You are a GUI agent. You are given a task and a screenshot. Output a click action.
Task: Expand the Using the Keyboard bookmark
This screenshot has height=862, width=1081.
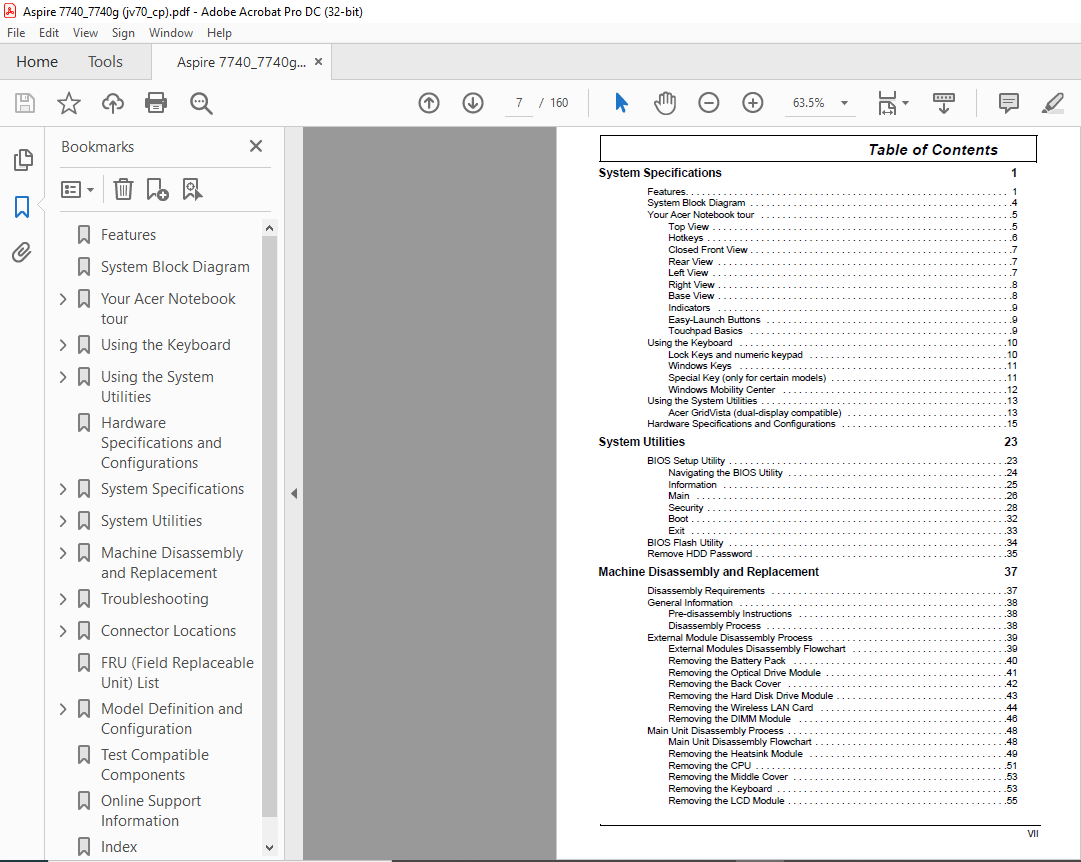click(63, 345)
